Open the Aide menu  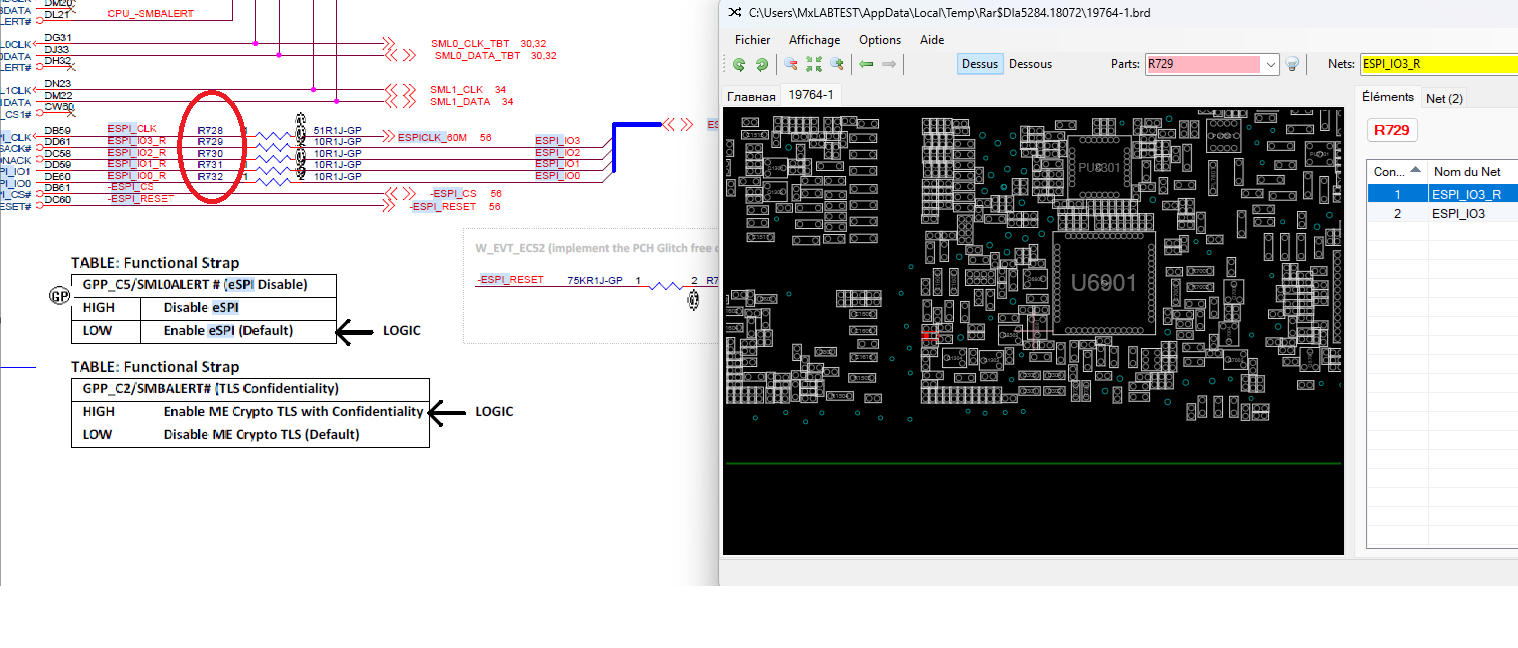click(931, 40)
